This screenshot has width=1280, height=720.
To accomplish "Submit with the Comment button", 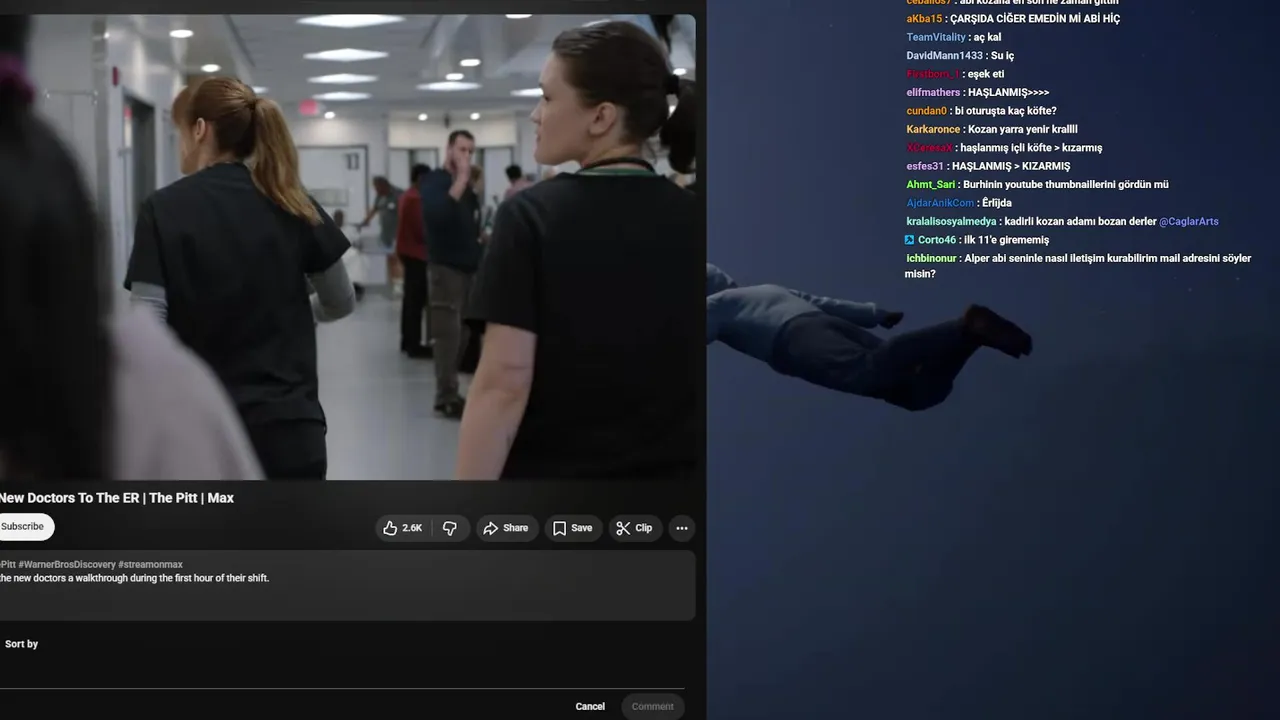I will [653, 706].
